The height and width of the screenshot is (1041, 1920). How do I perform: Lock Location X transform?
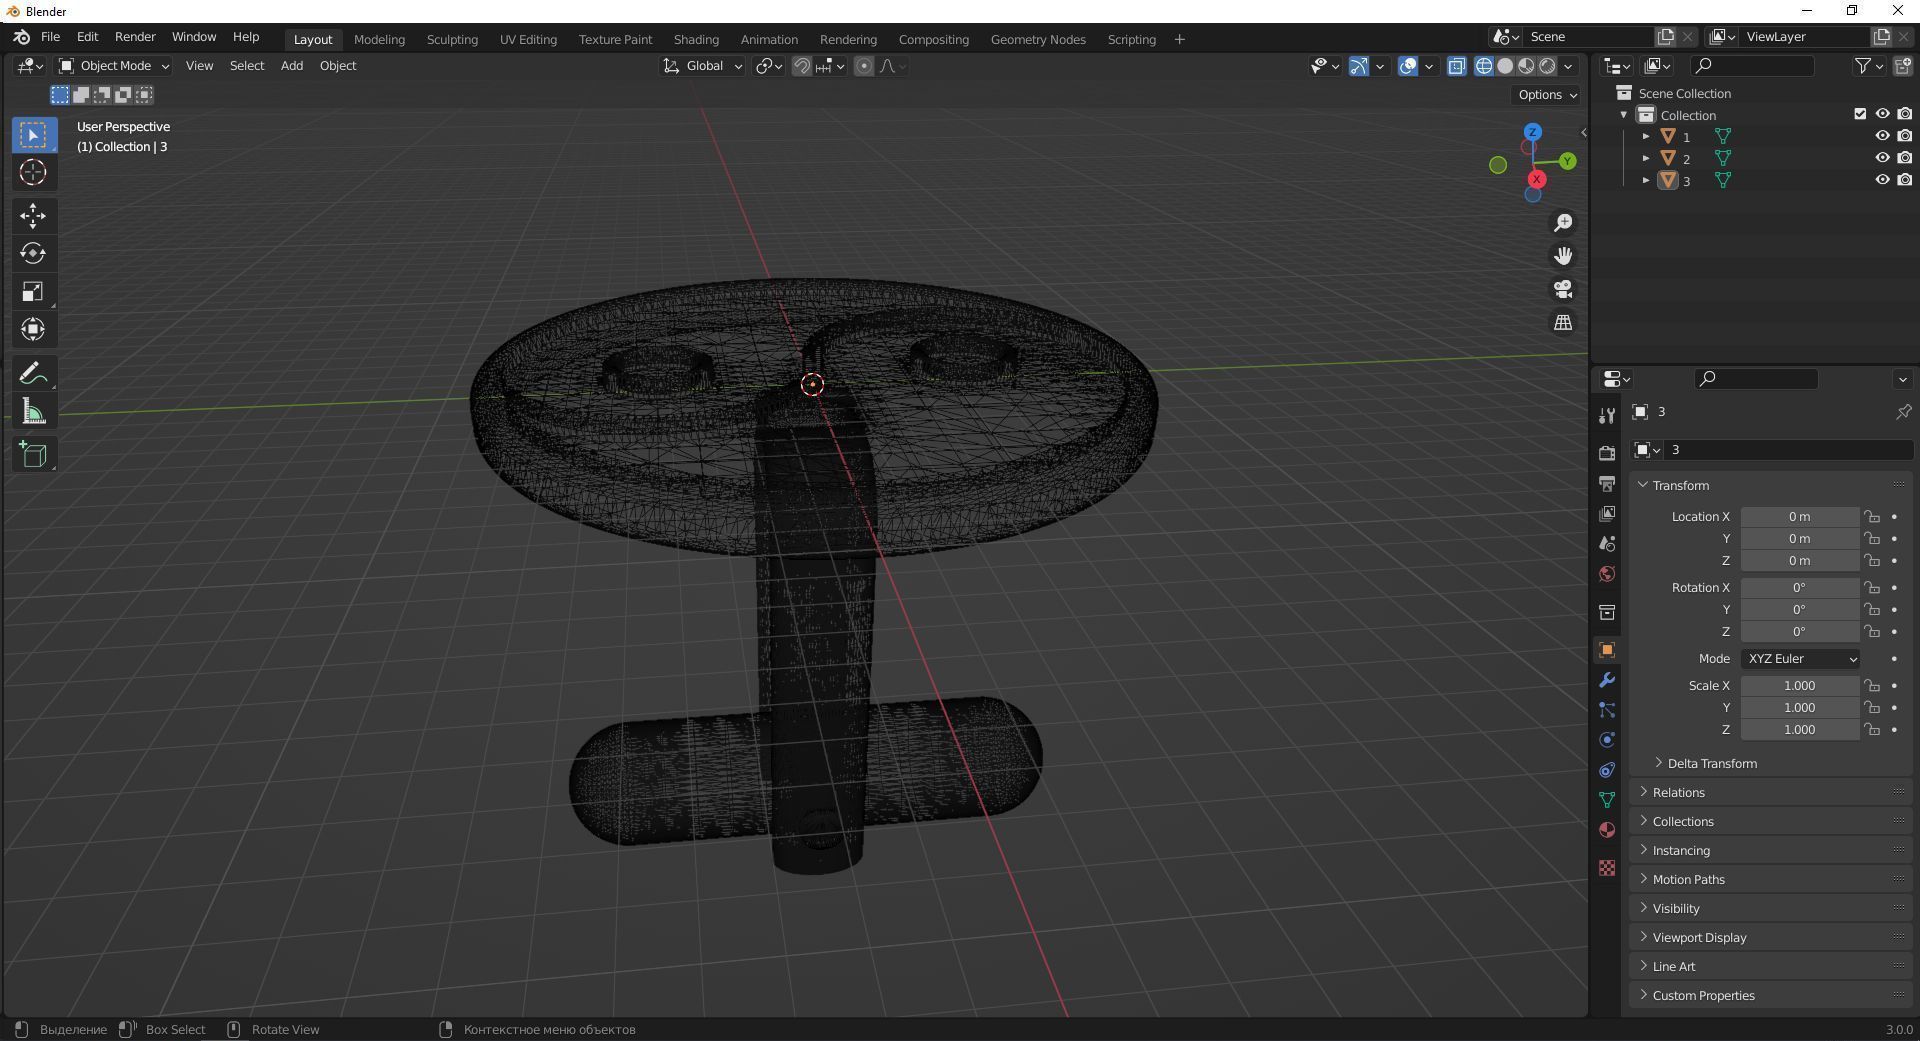point(1871,517)
